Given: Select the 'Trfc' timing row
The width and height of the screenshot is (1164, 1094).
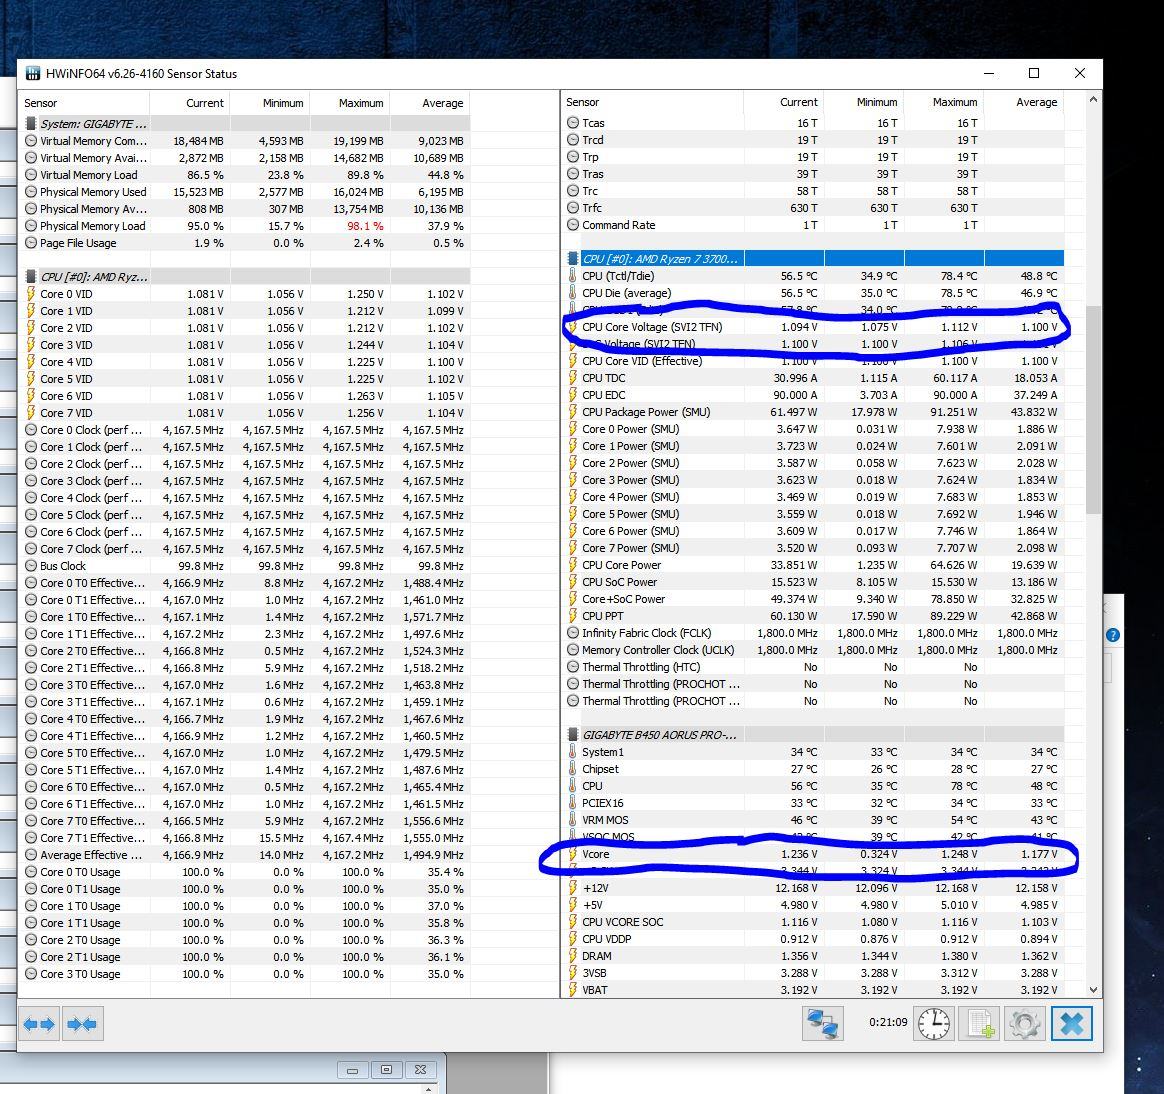Looking at the screenshot, I should 814,209.
